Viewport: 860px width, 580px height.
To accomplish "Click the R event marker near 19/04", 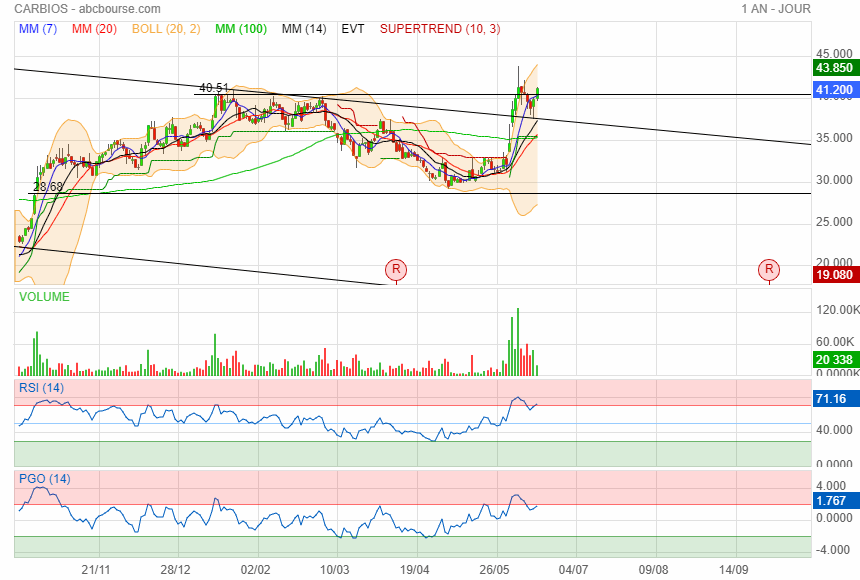I will (x=396, y=269).
